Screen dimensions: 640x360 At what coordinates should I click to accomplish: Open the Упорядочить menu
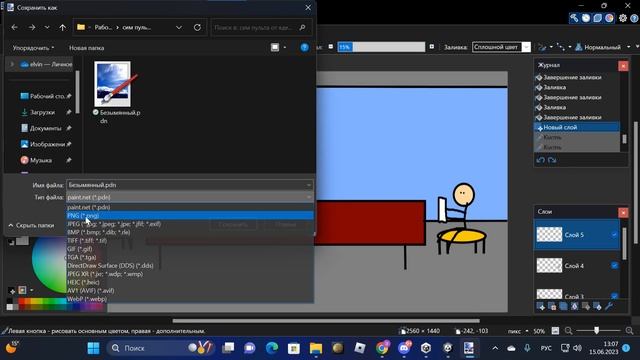click(33, 48)
